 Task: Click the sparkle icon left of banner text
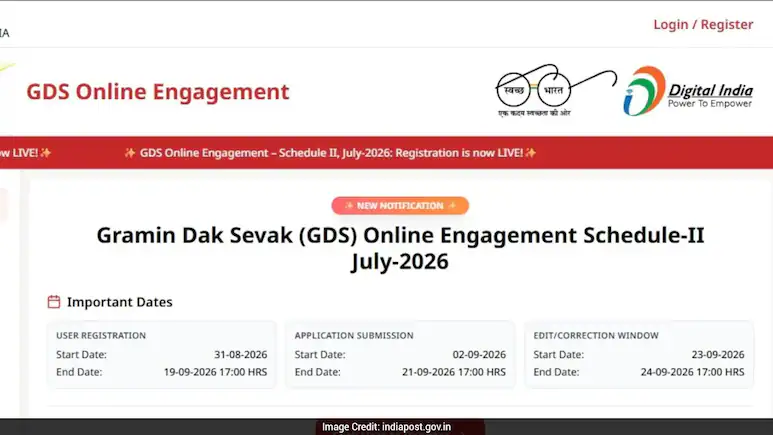click(x=130, y=152)
